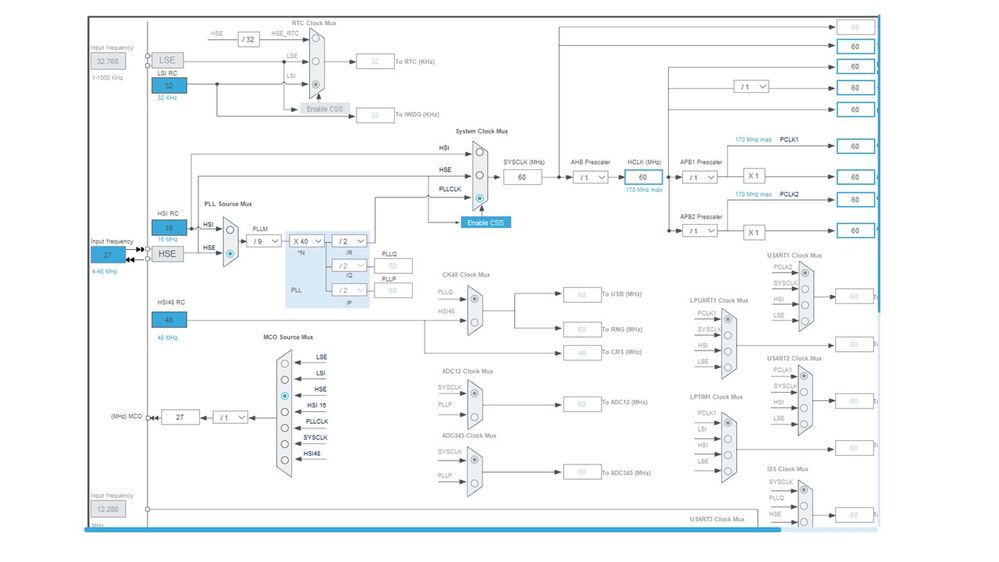Select LSI in the RTC Clock Mux

click(315, 84)
